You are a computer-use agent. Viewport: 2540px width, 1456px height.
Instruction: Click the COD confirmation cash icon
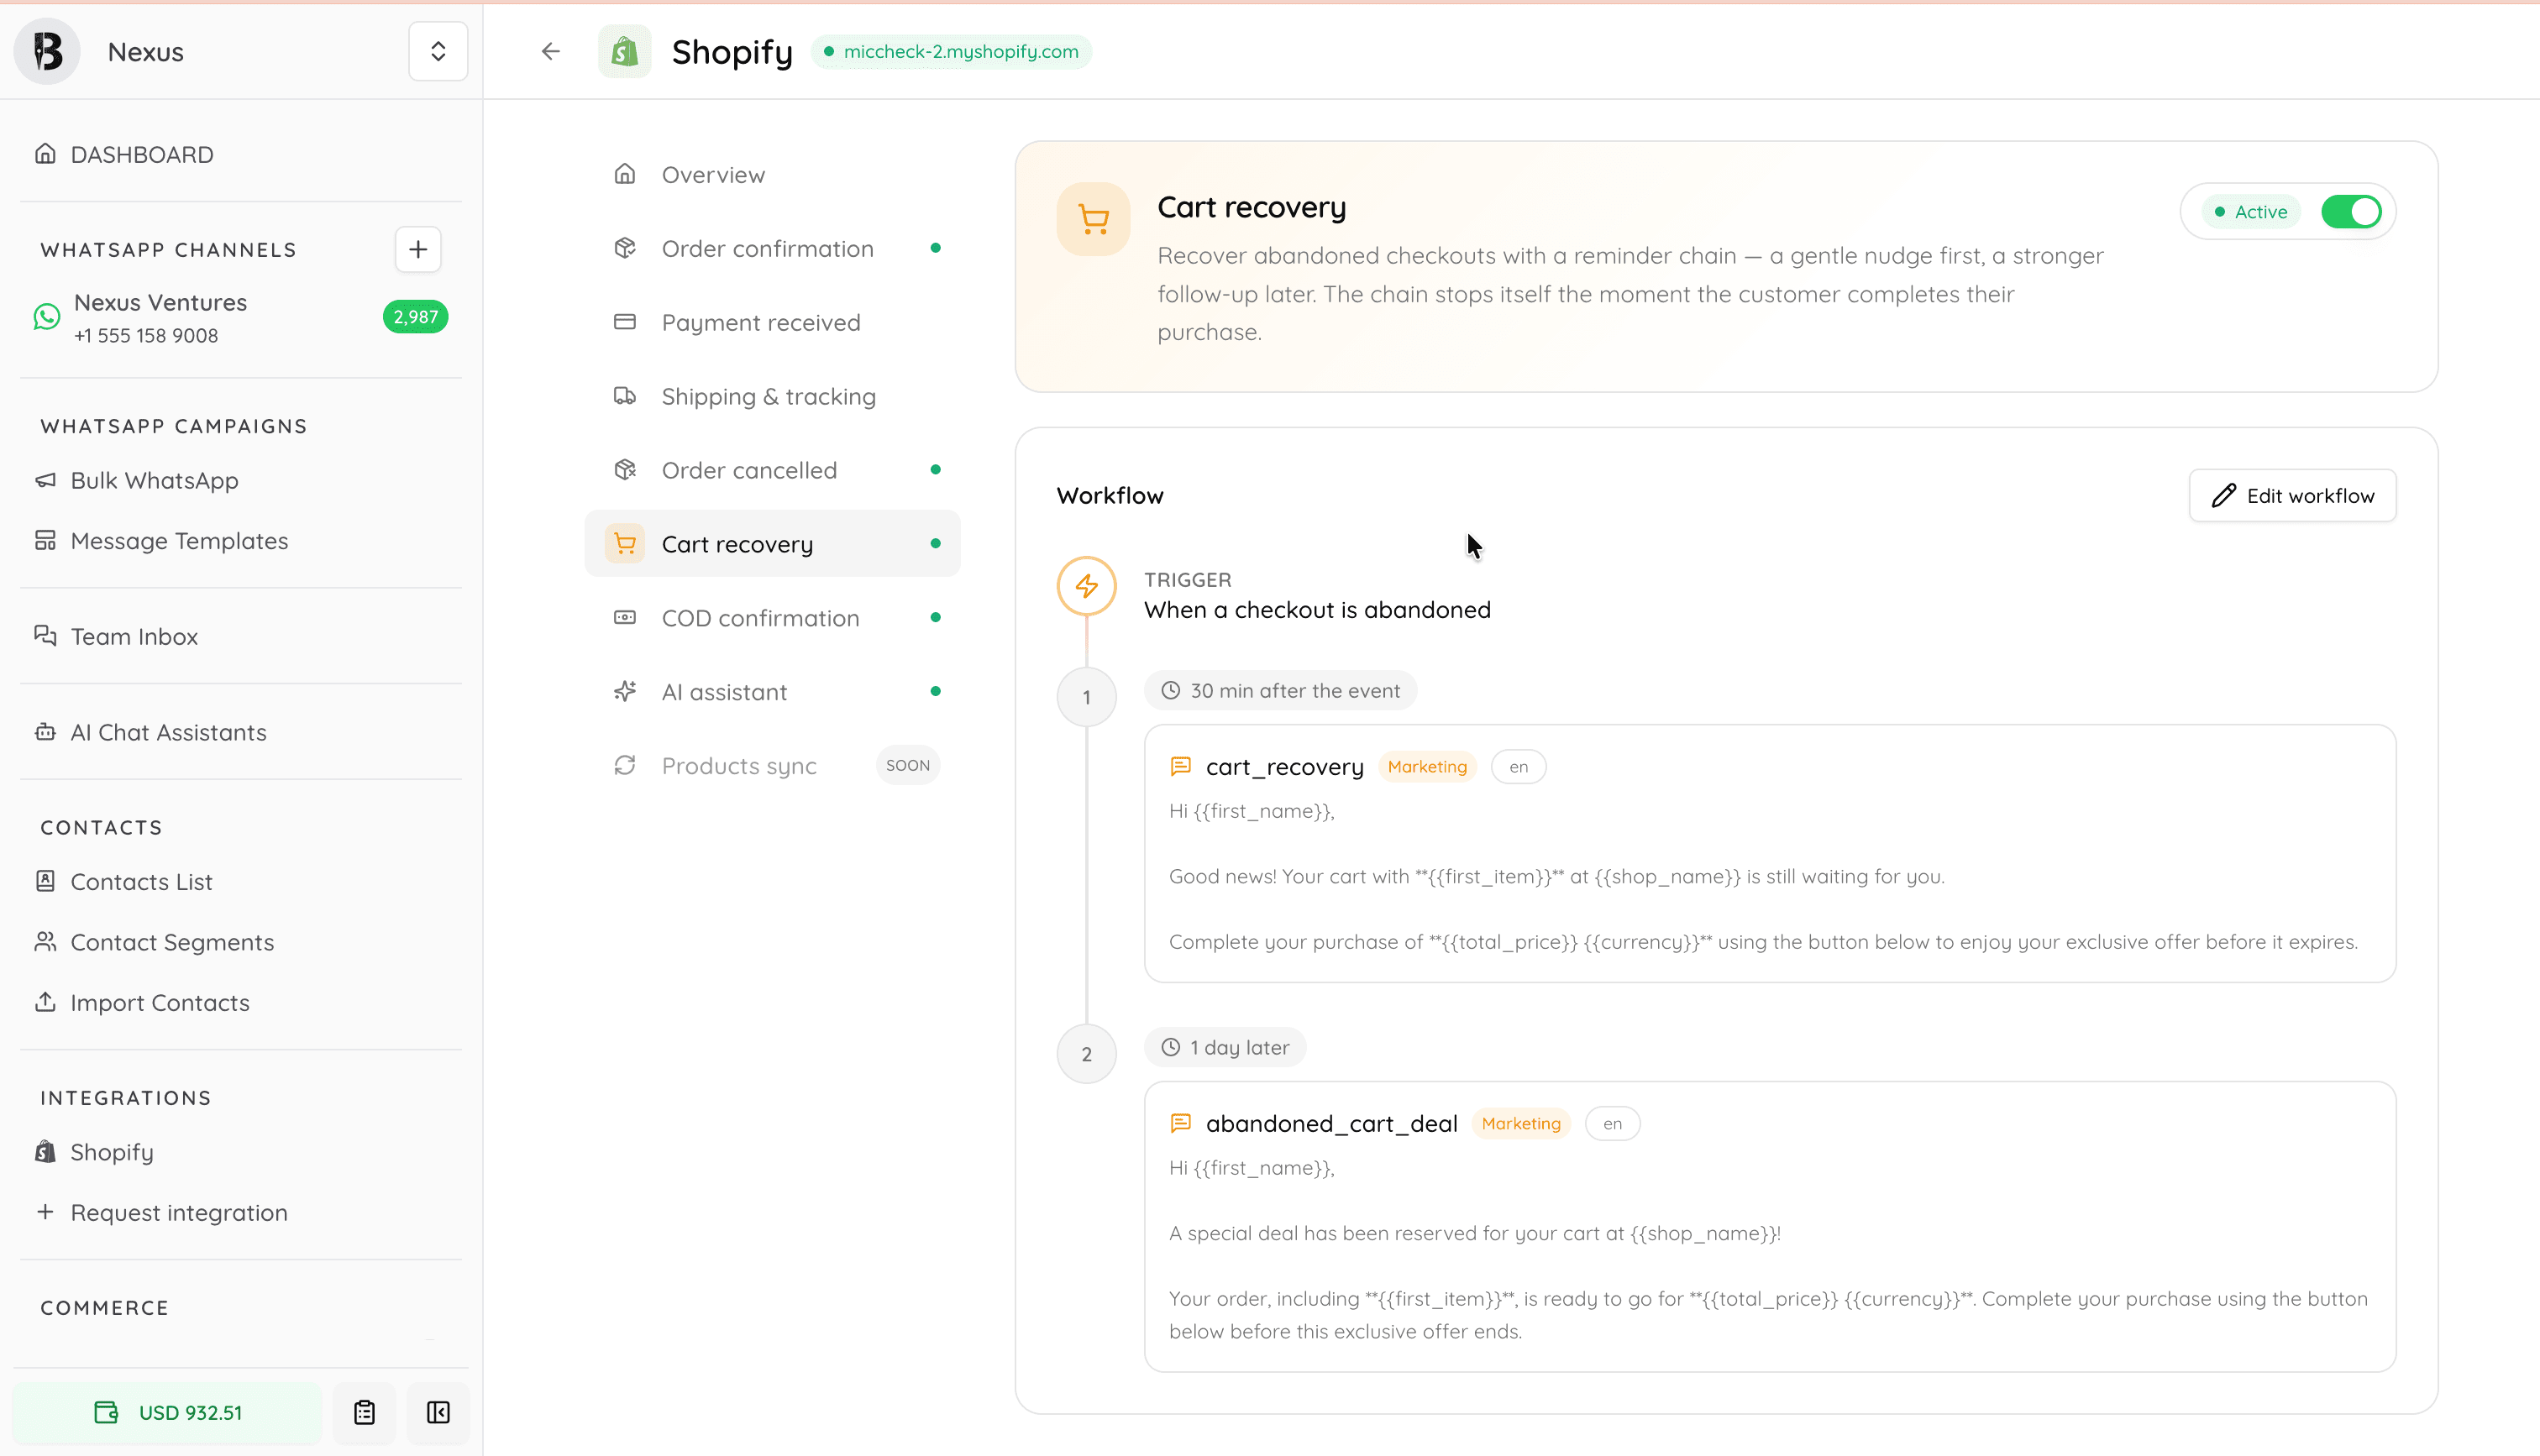[x=625, y=617]
